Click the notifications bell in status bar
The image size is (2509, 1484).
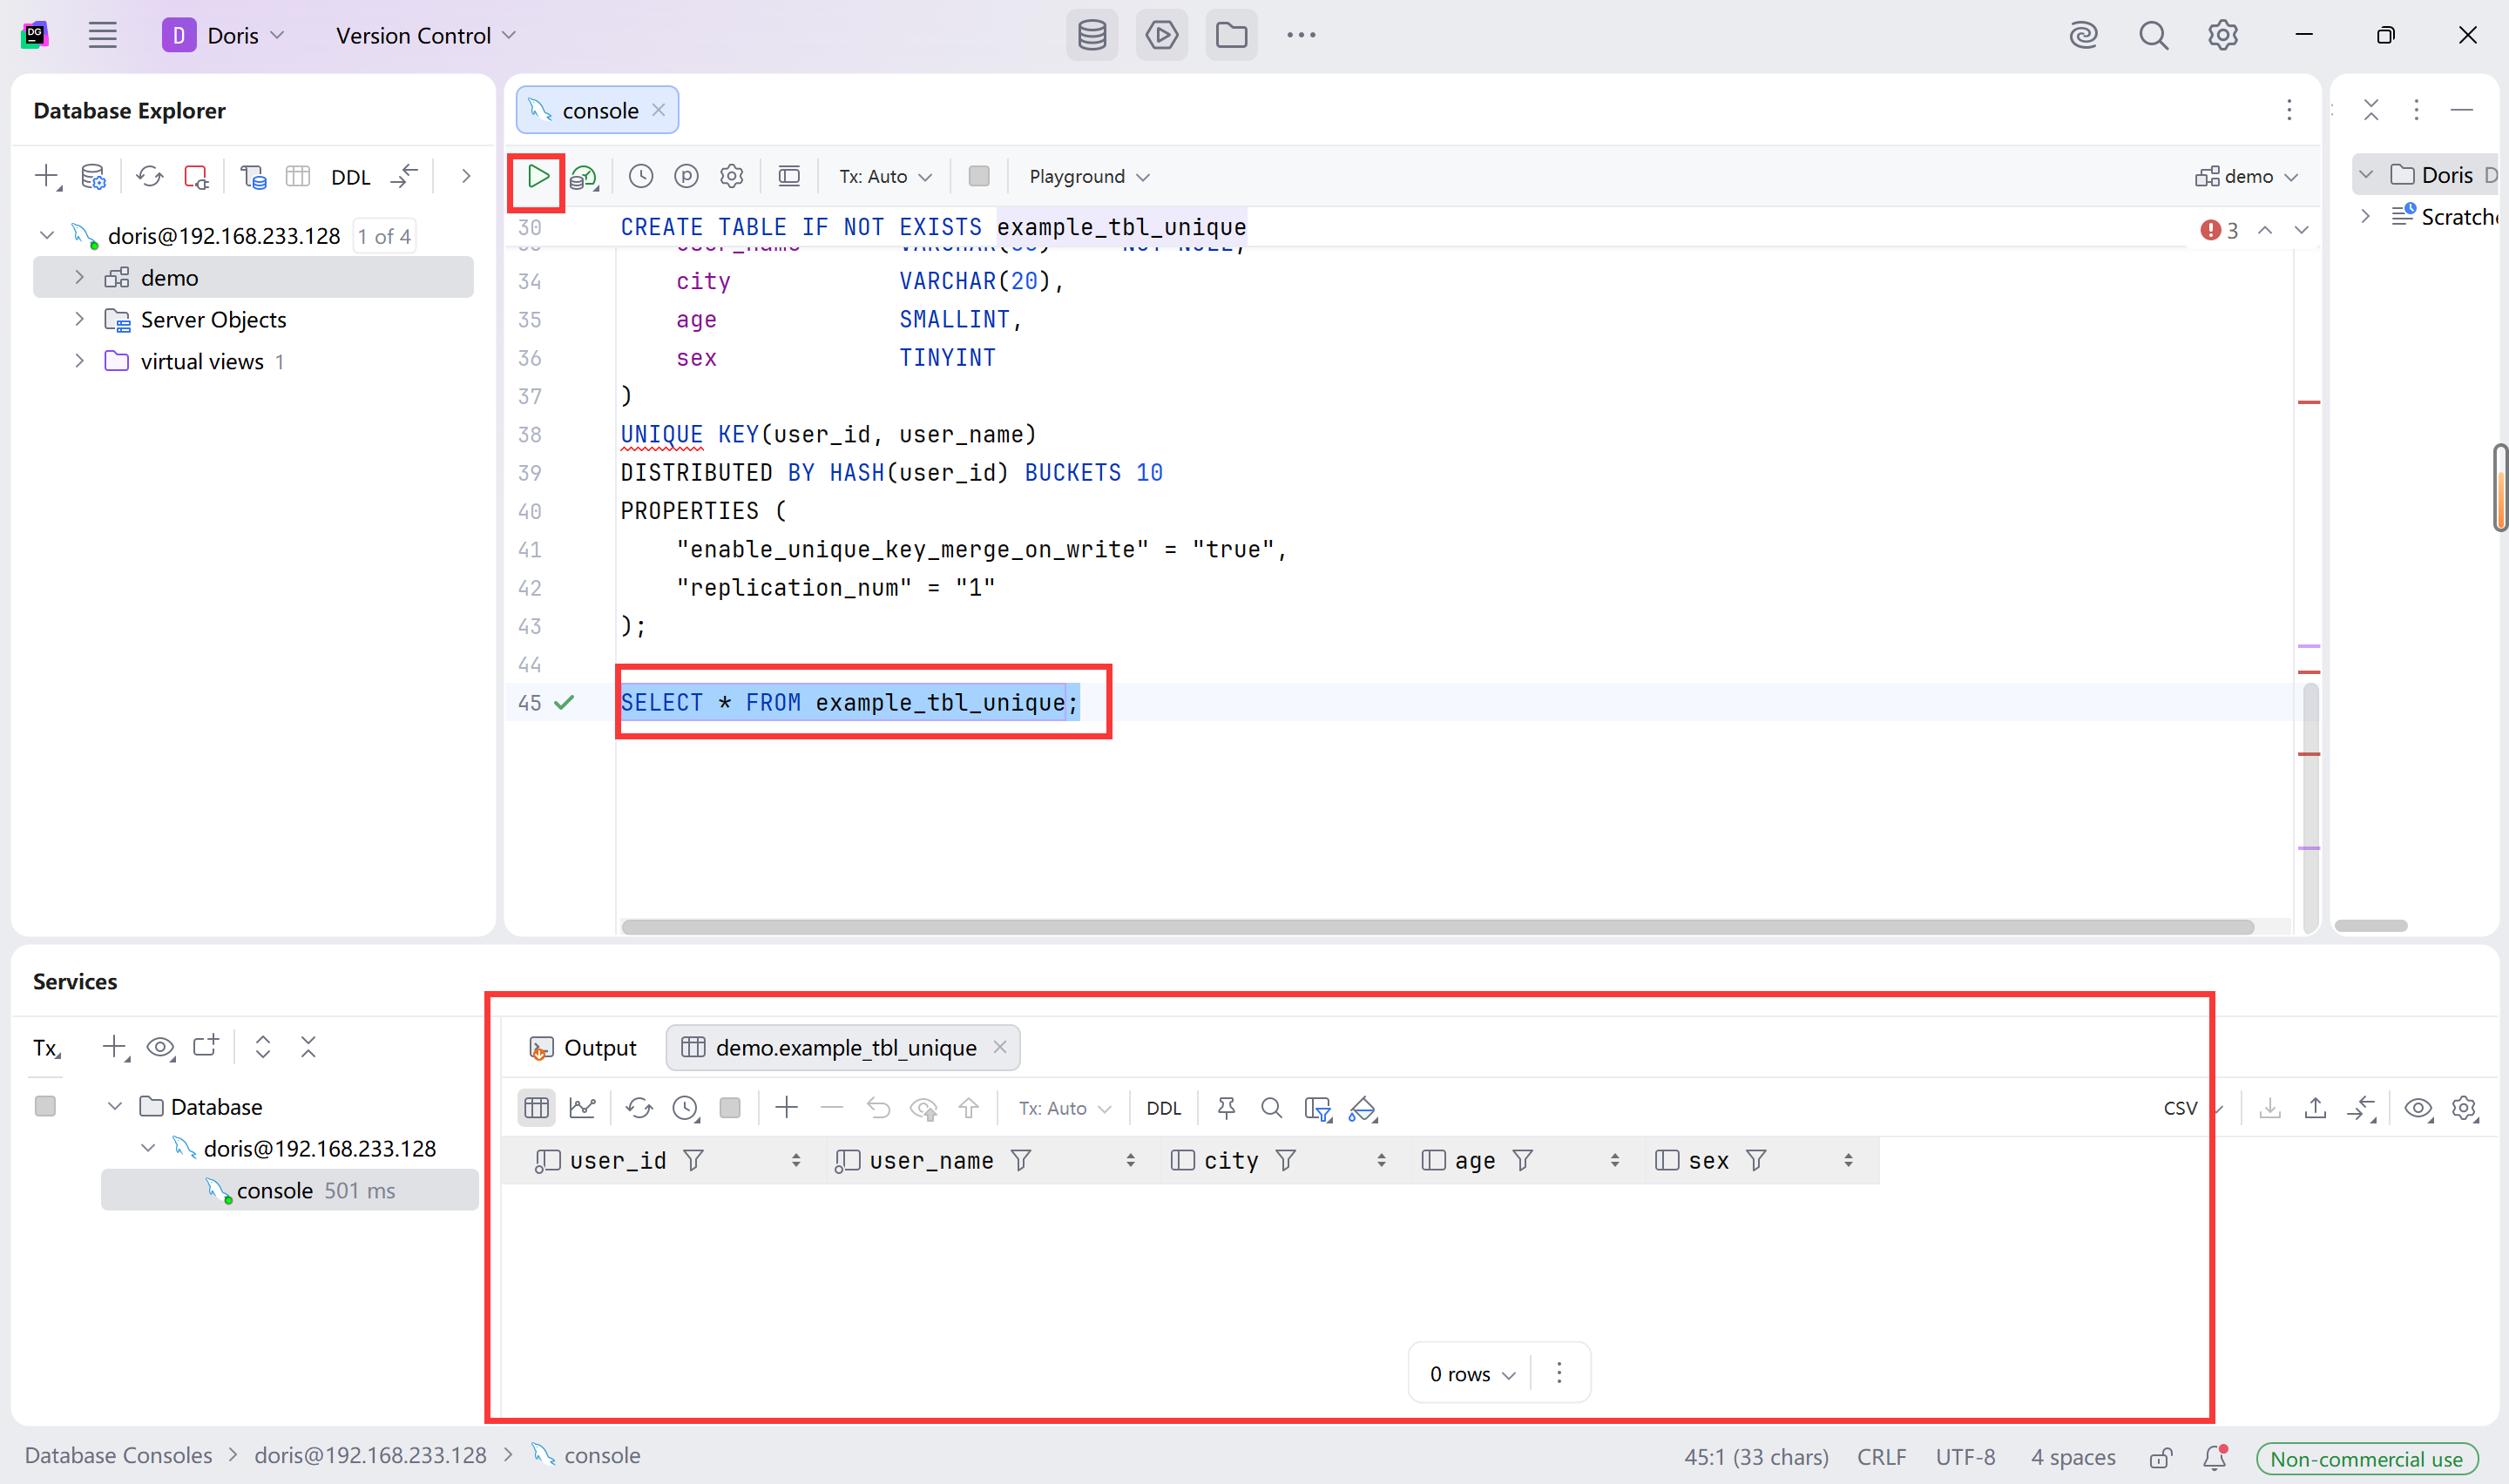[2215, 1457]
